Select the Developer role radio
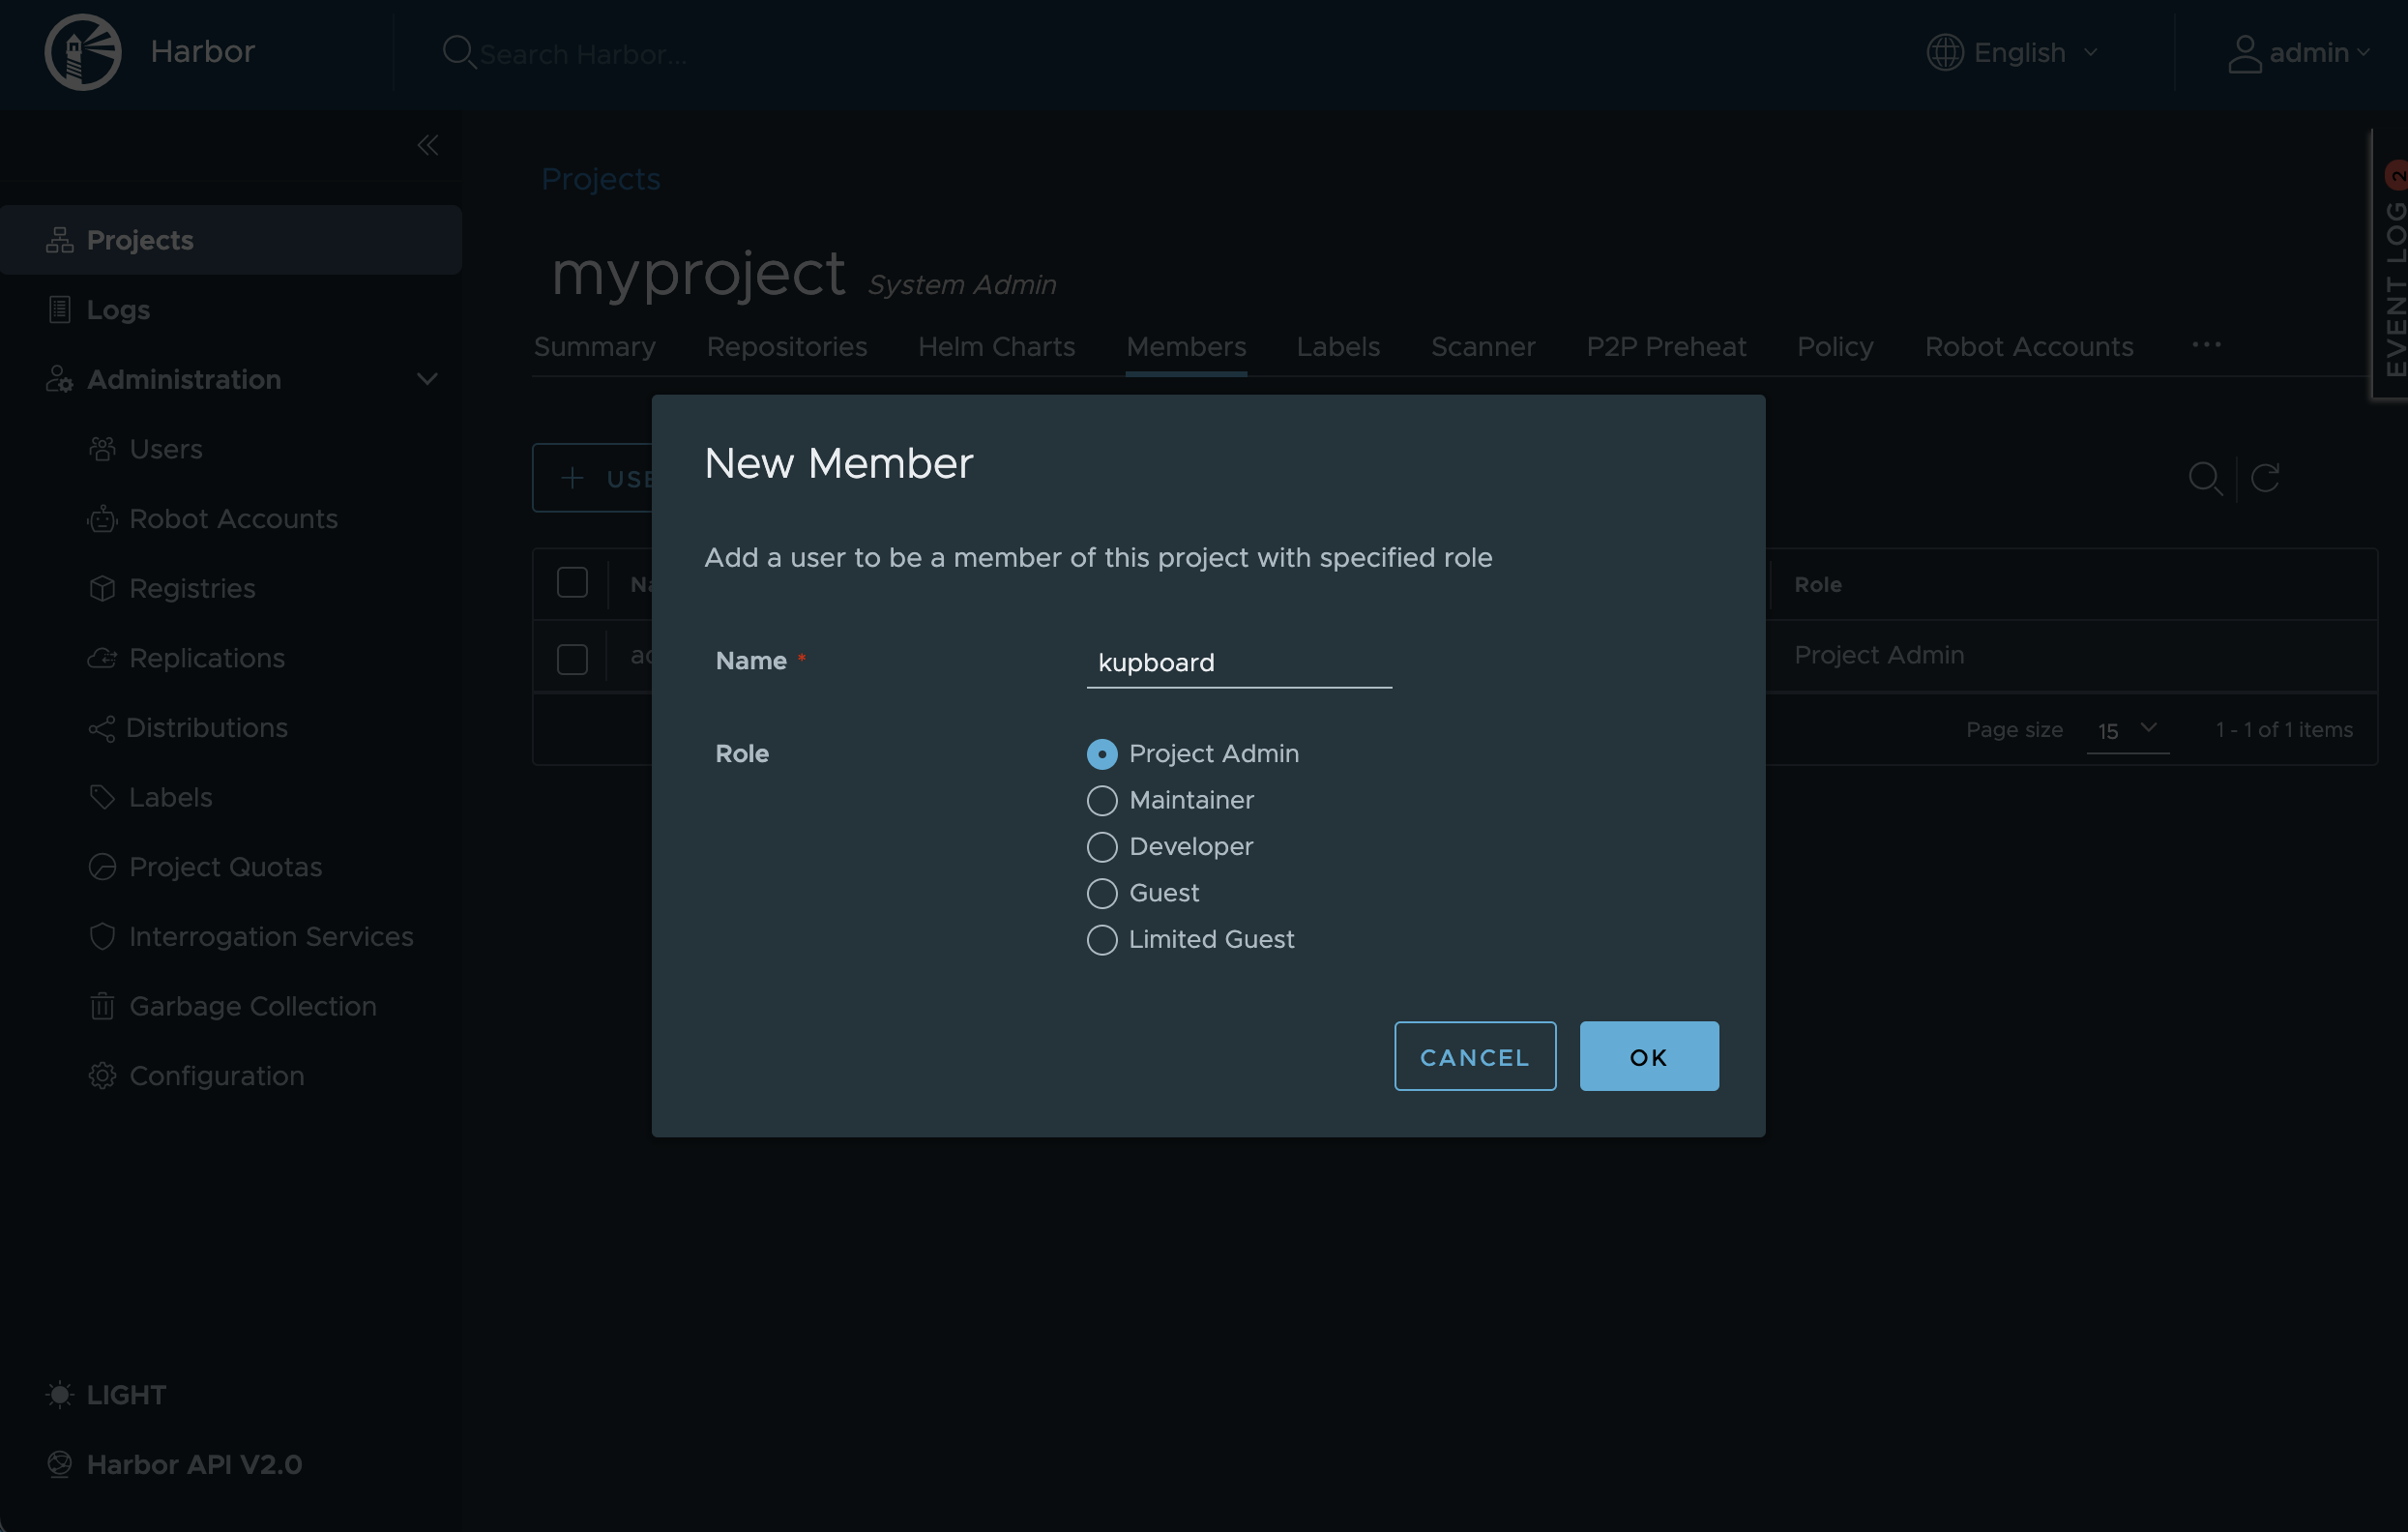2408x1532 pixels. tap(1101, 847)
